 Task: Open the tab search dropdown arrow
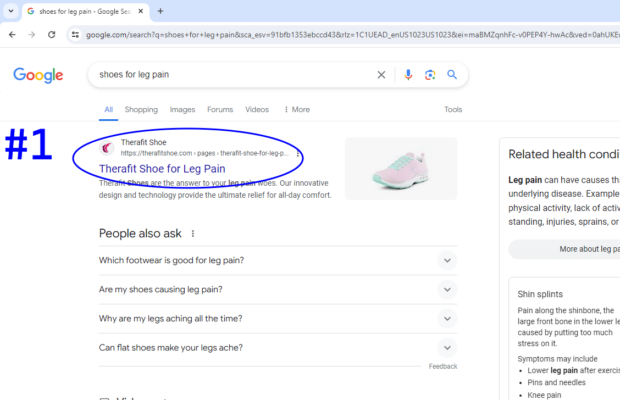point(11,11)
